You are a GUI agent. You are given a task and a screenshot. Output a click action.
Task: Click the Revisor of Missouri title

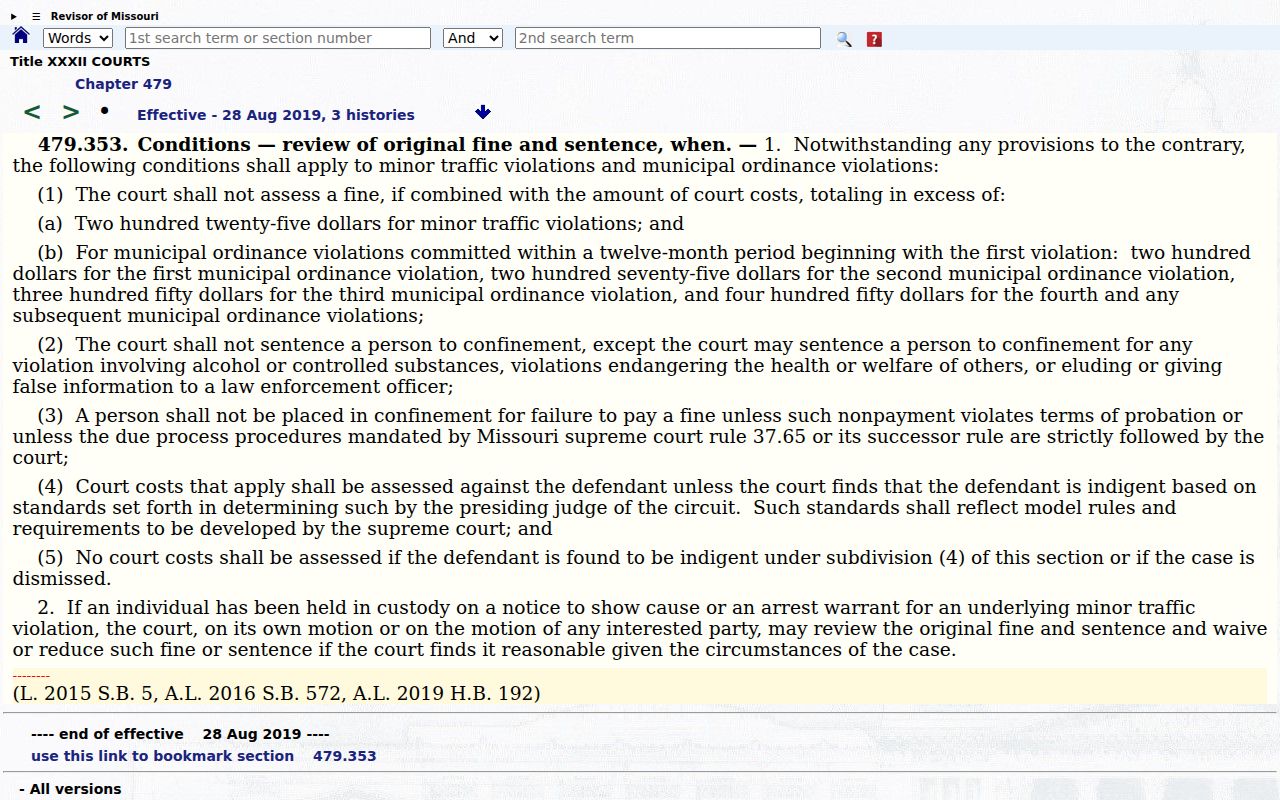click(105, 16)
